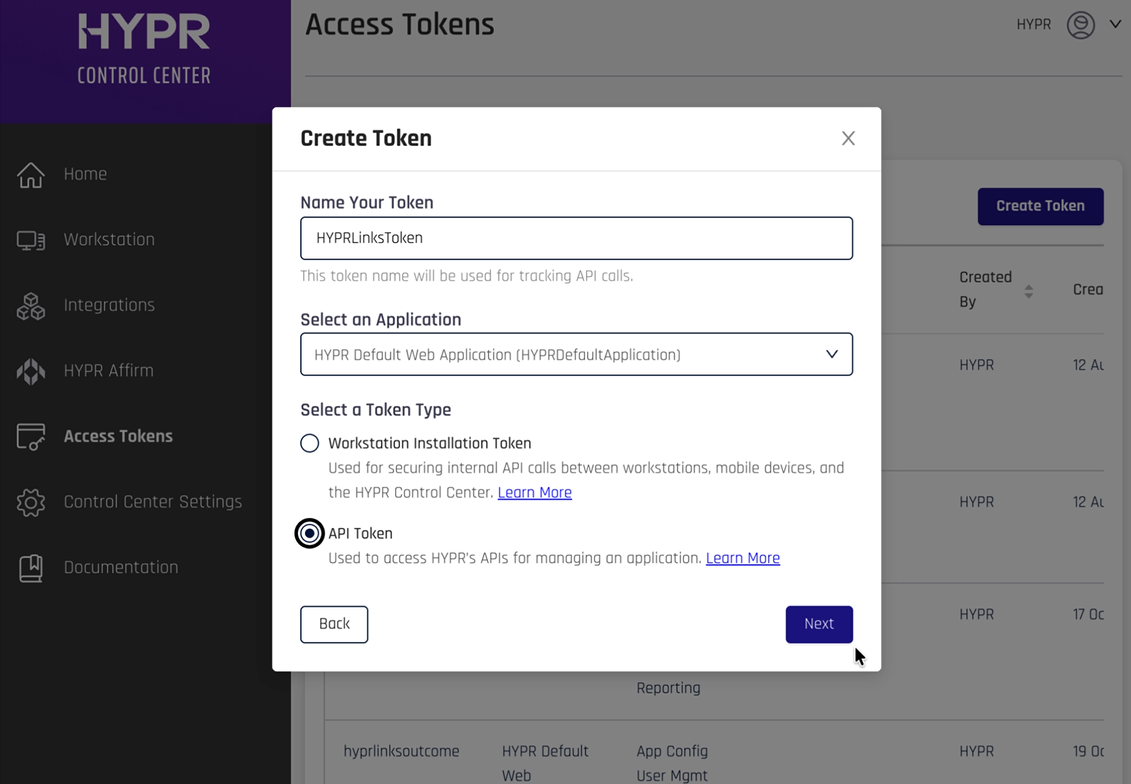Viewport: 1131px width, 784px height.
Task: Select the API Token option
Action: [310, 533]
